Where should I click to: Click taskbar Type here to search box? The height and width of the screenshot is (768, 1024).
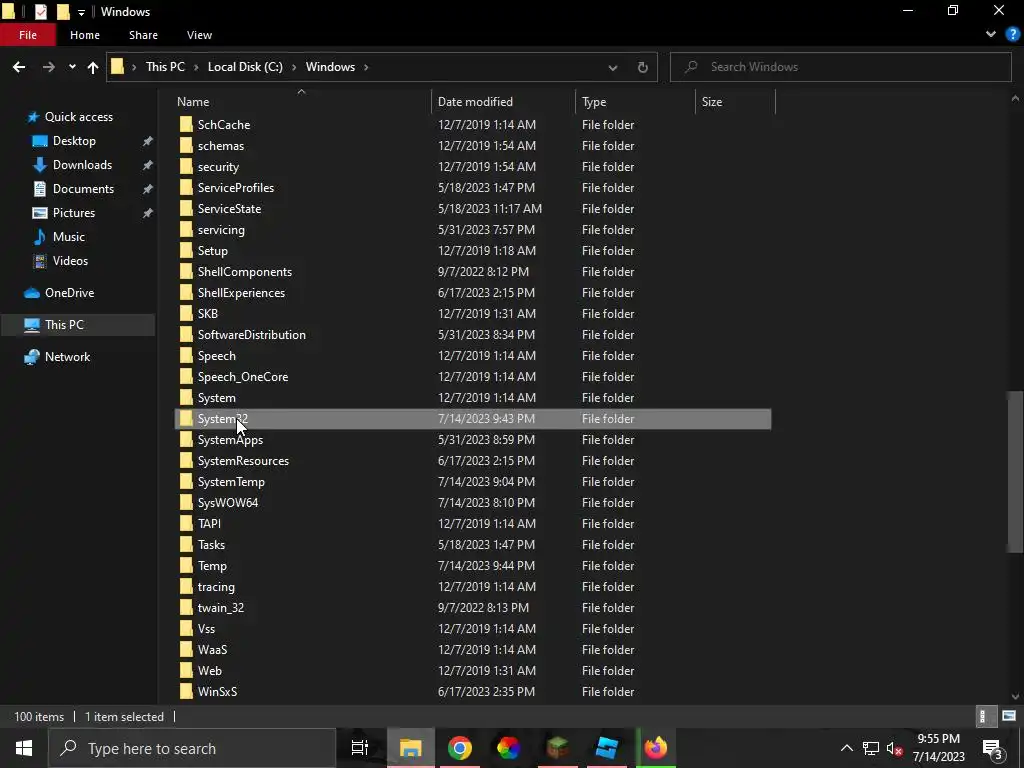[x=192, y=748]
